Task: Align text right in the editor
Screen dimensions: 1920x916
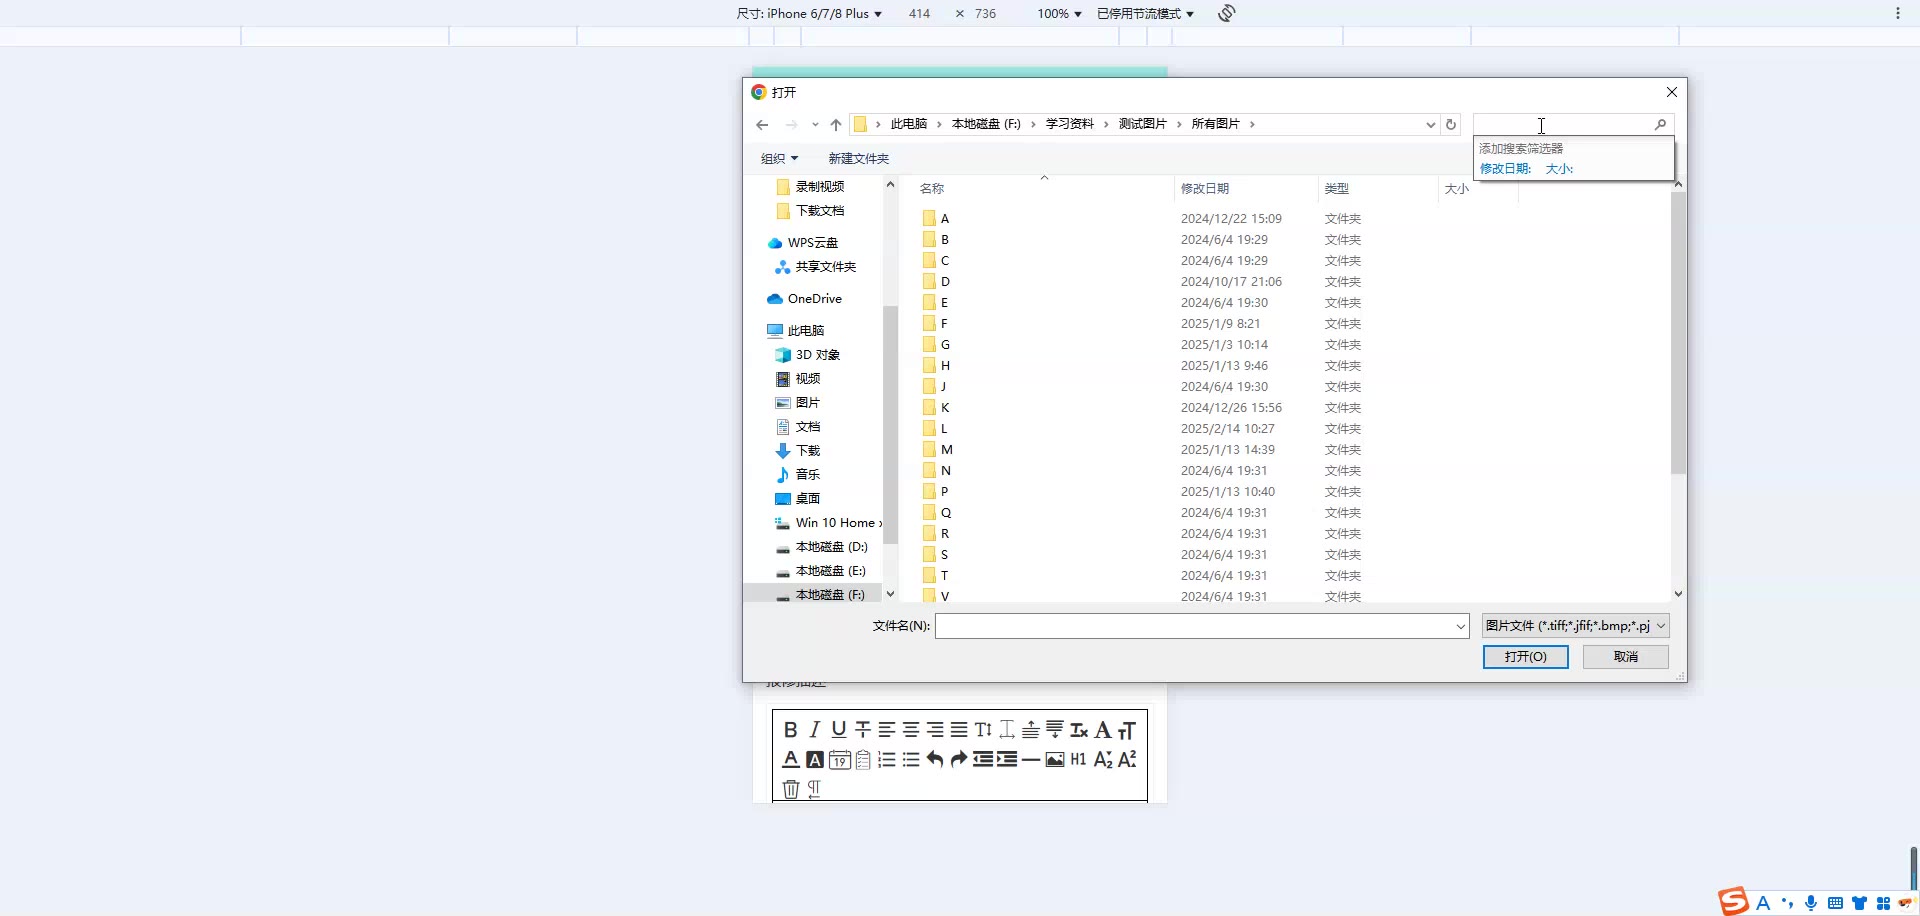Action: coord(934,730)
